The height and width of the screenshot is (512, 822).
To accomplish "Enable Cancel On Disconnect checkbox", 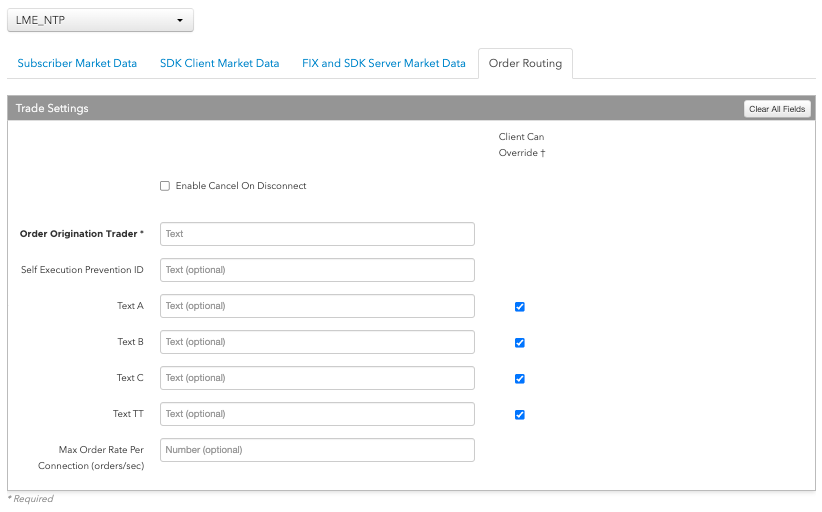I will (x=165, y=186).
